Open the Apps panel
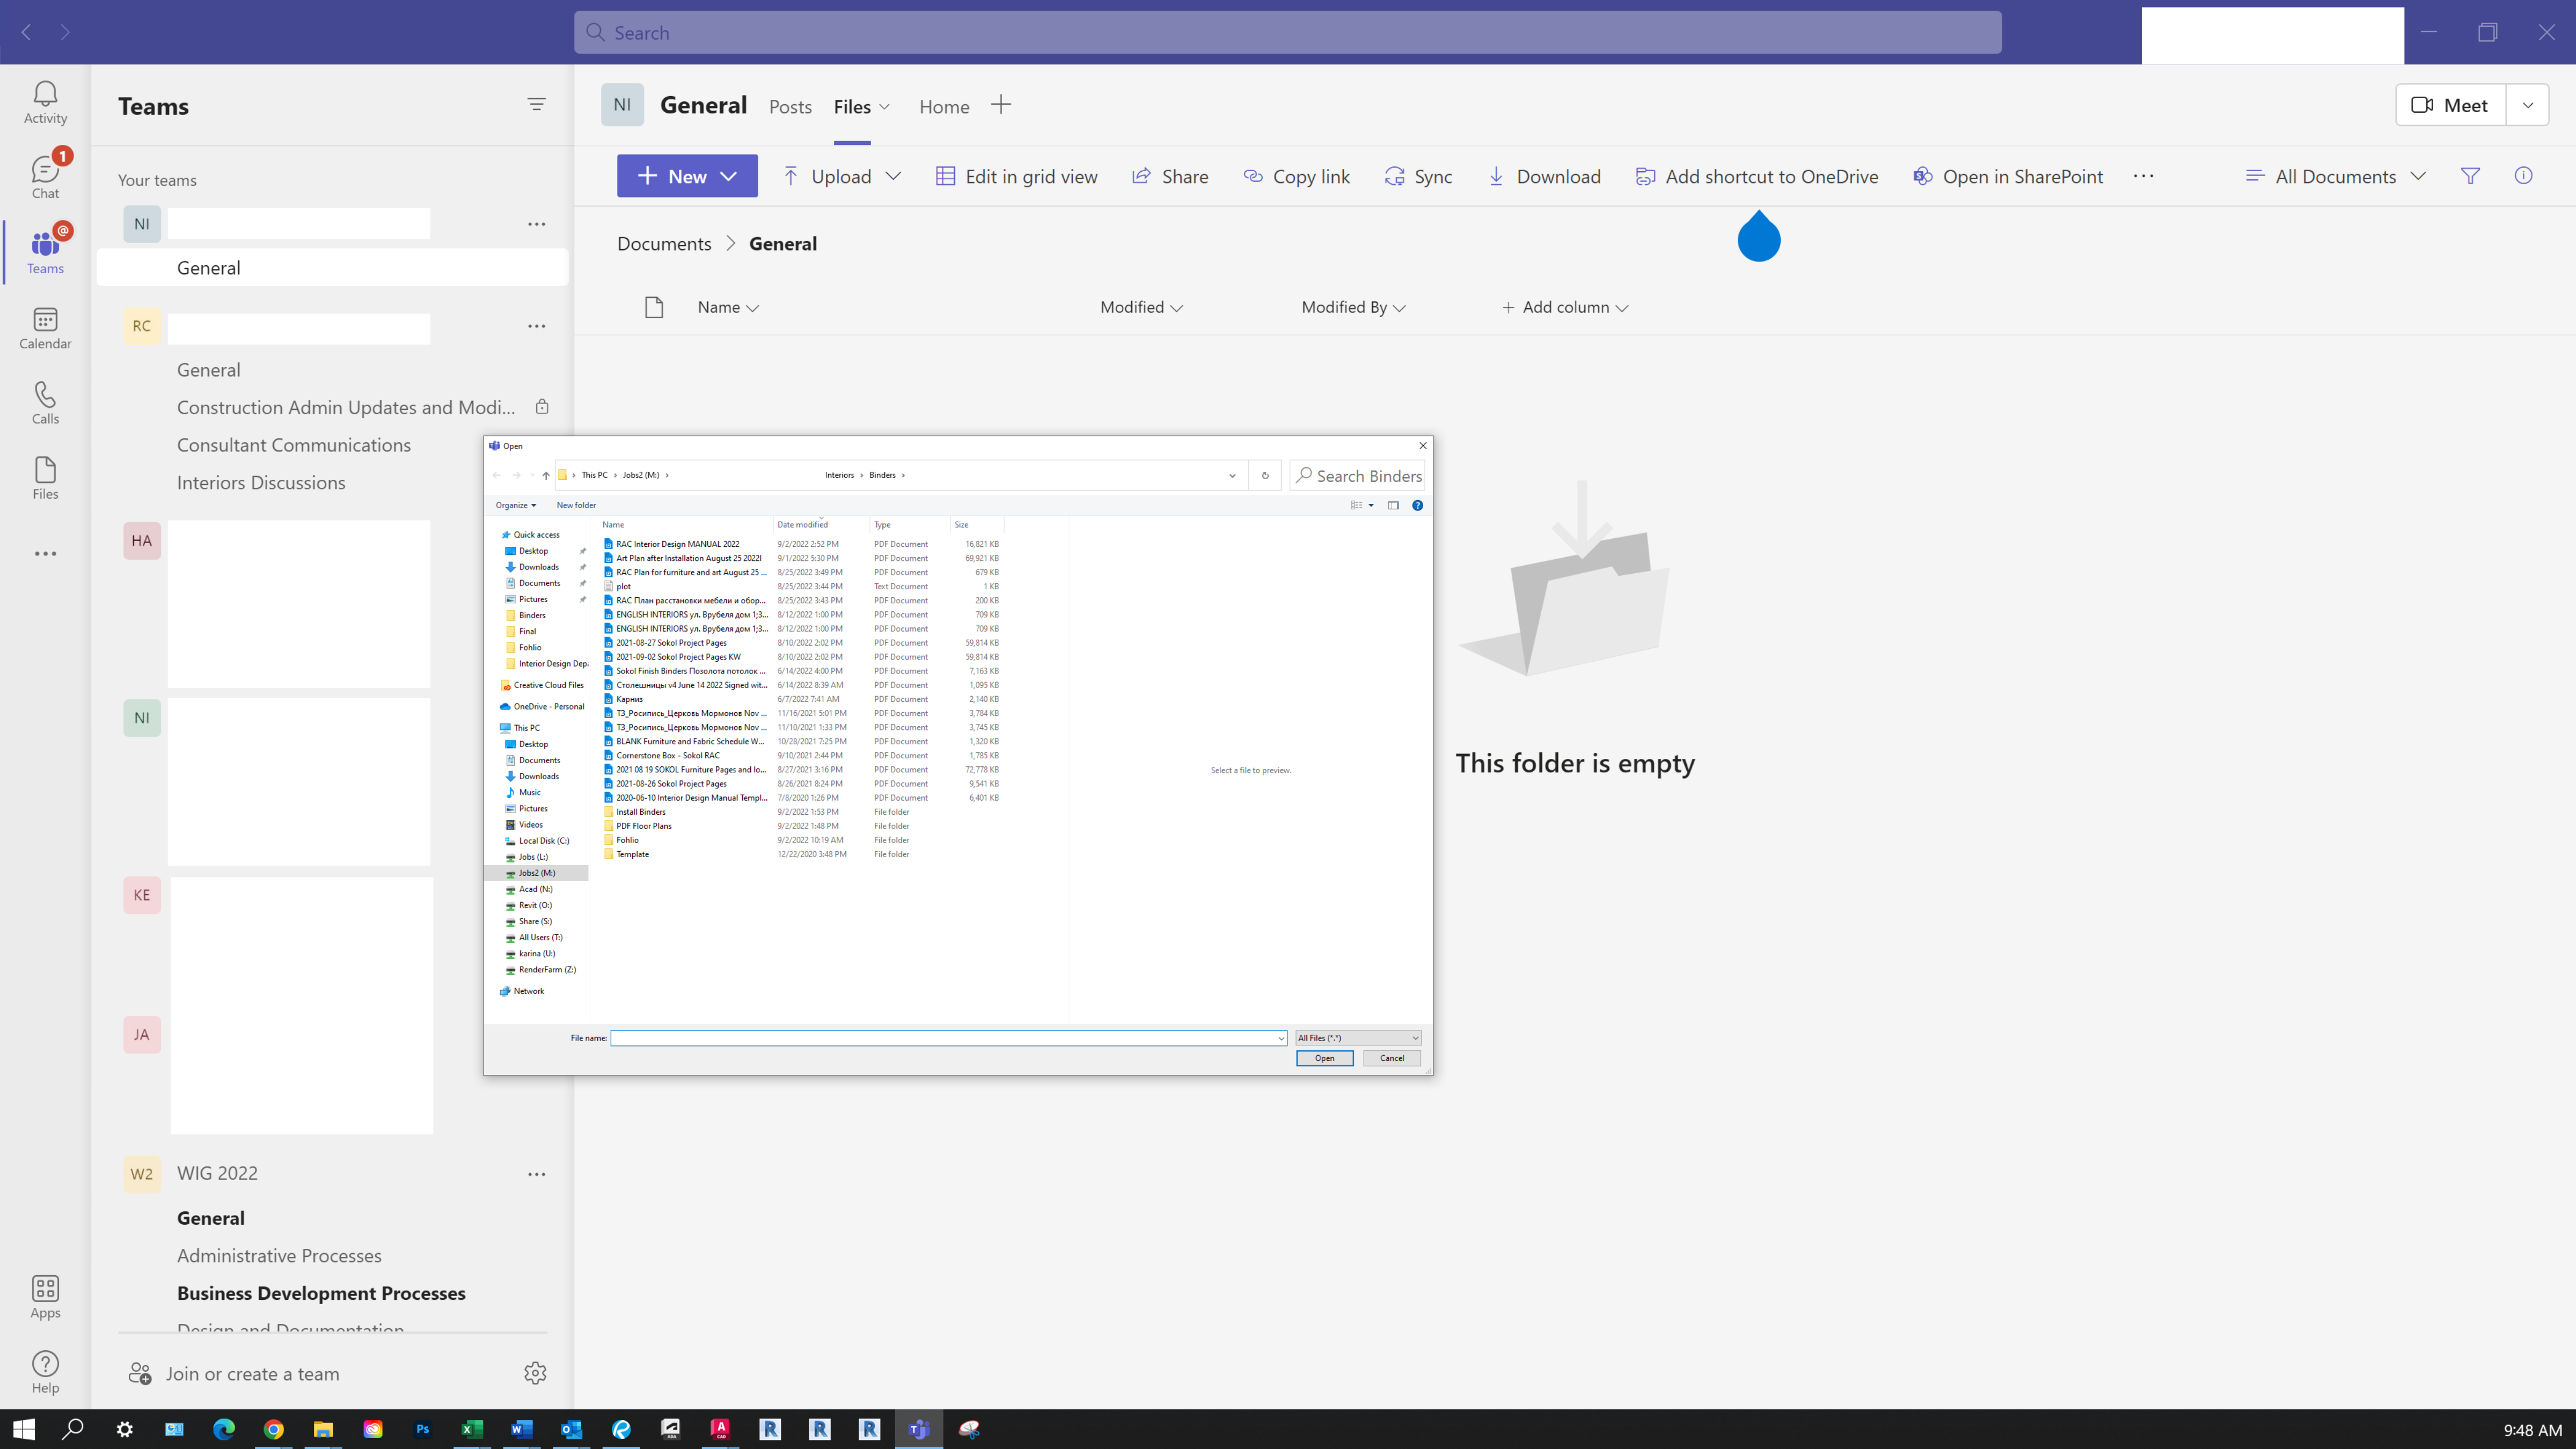Viewport: 2576px width, 1449px height. point(45,1297)
